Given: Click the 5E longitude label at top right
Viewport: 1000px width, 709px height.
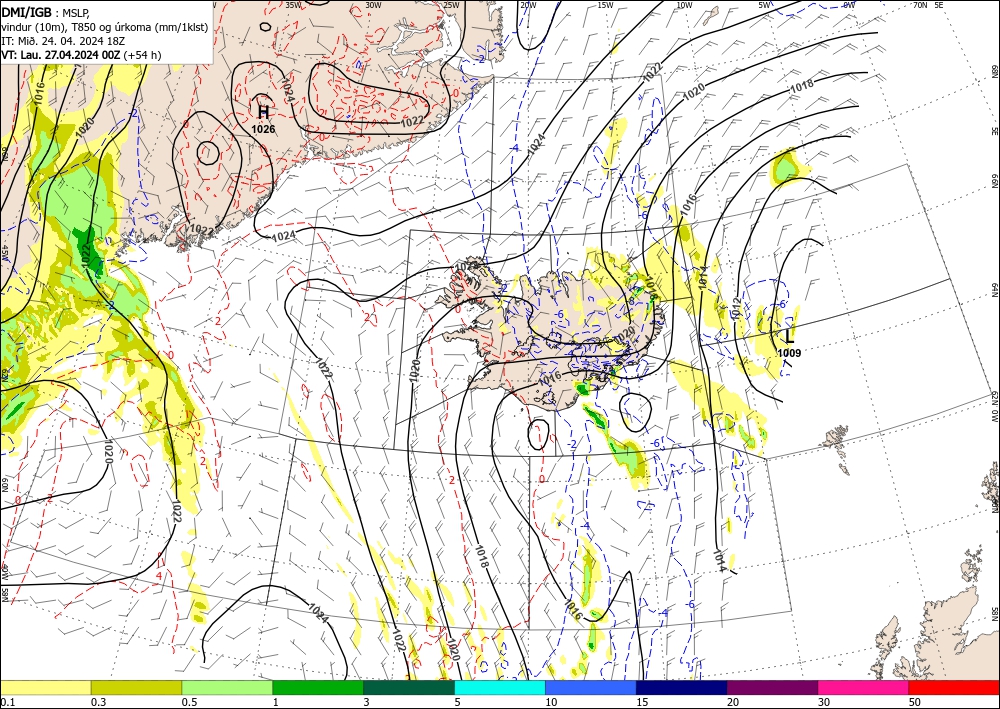Looking at the screenshot, I should (x=938, y=5).
